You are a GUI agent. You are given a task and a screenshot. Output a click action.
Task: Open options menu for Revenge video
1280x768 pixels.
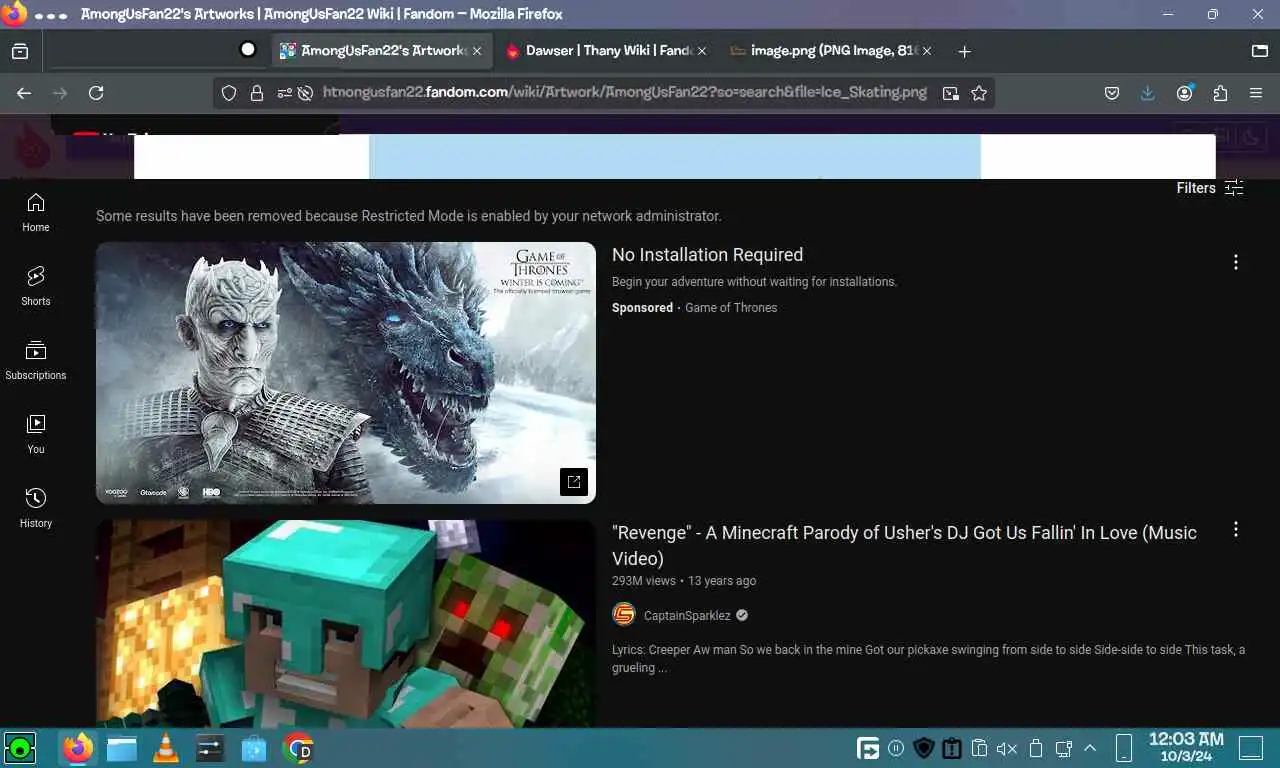click(x=1236, y=529)
